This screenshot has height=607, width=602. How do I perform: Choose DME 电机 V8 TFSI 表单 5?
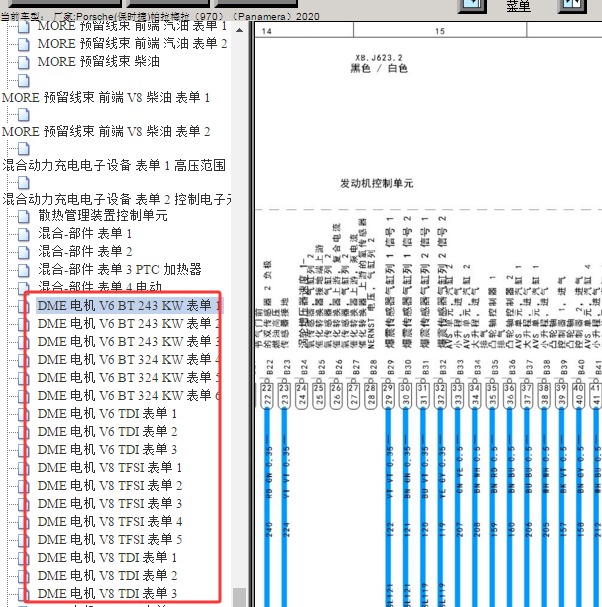click(x=110, y=539)
